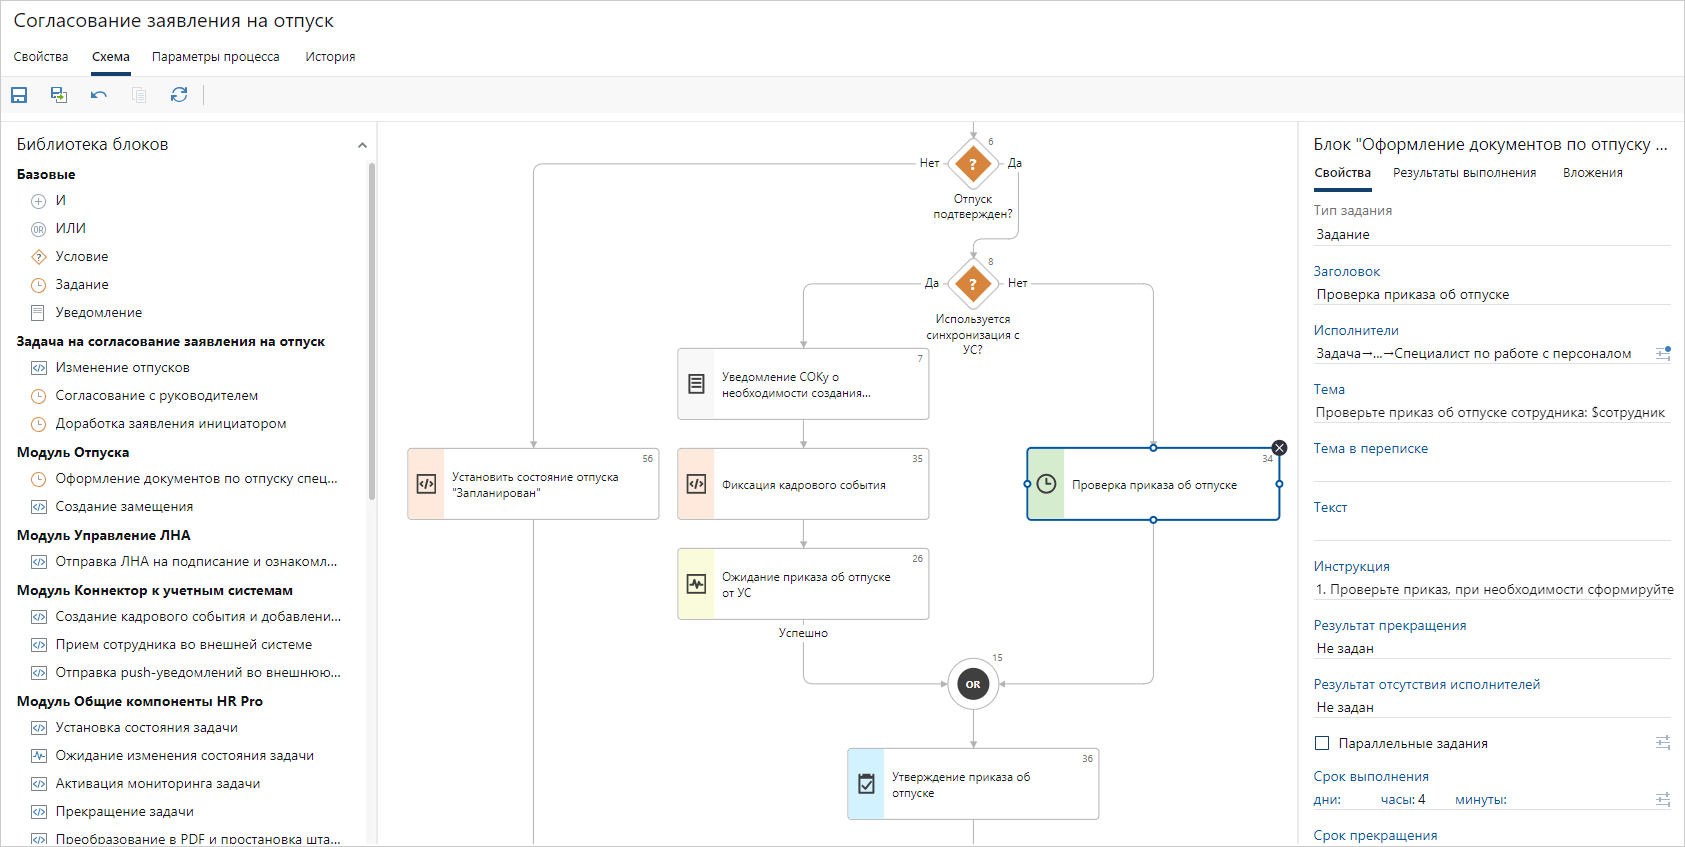This screenshot has height=847, width=1685.
Task: Collapse the 'Библиотека блоков' panel
Action: coord(362,146)
